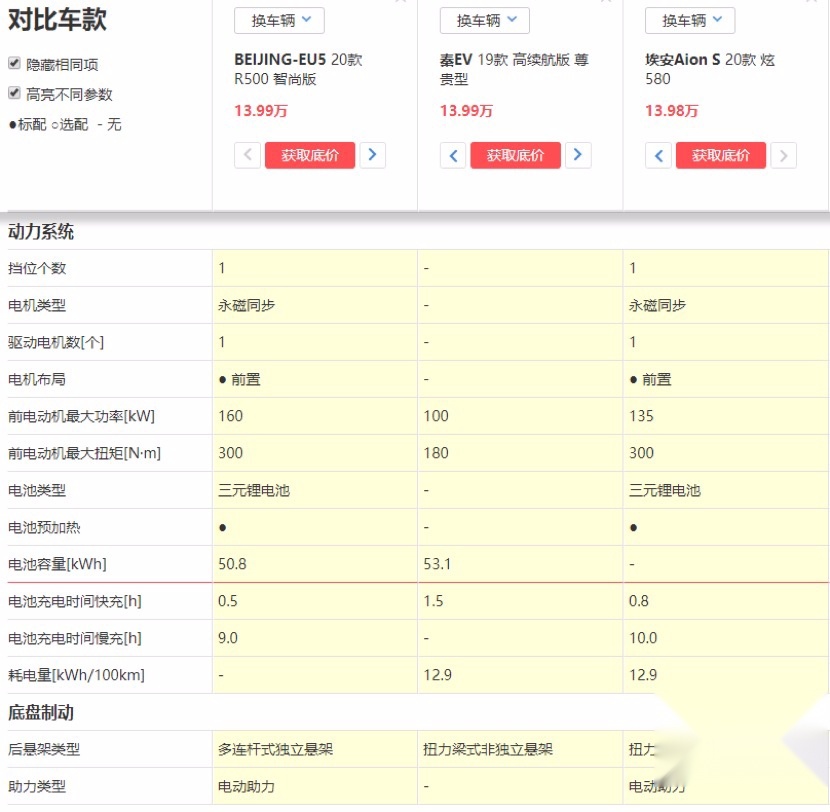Open 换车辆 dropdown for BEIJING-EU5
830x812 pixels.
[x=279, y=21]
